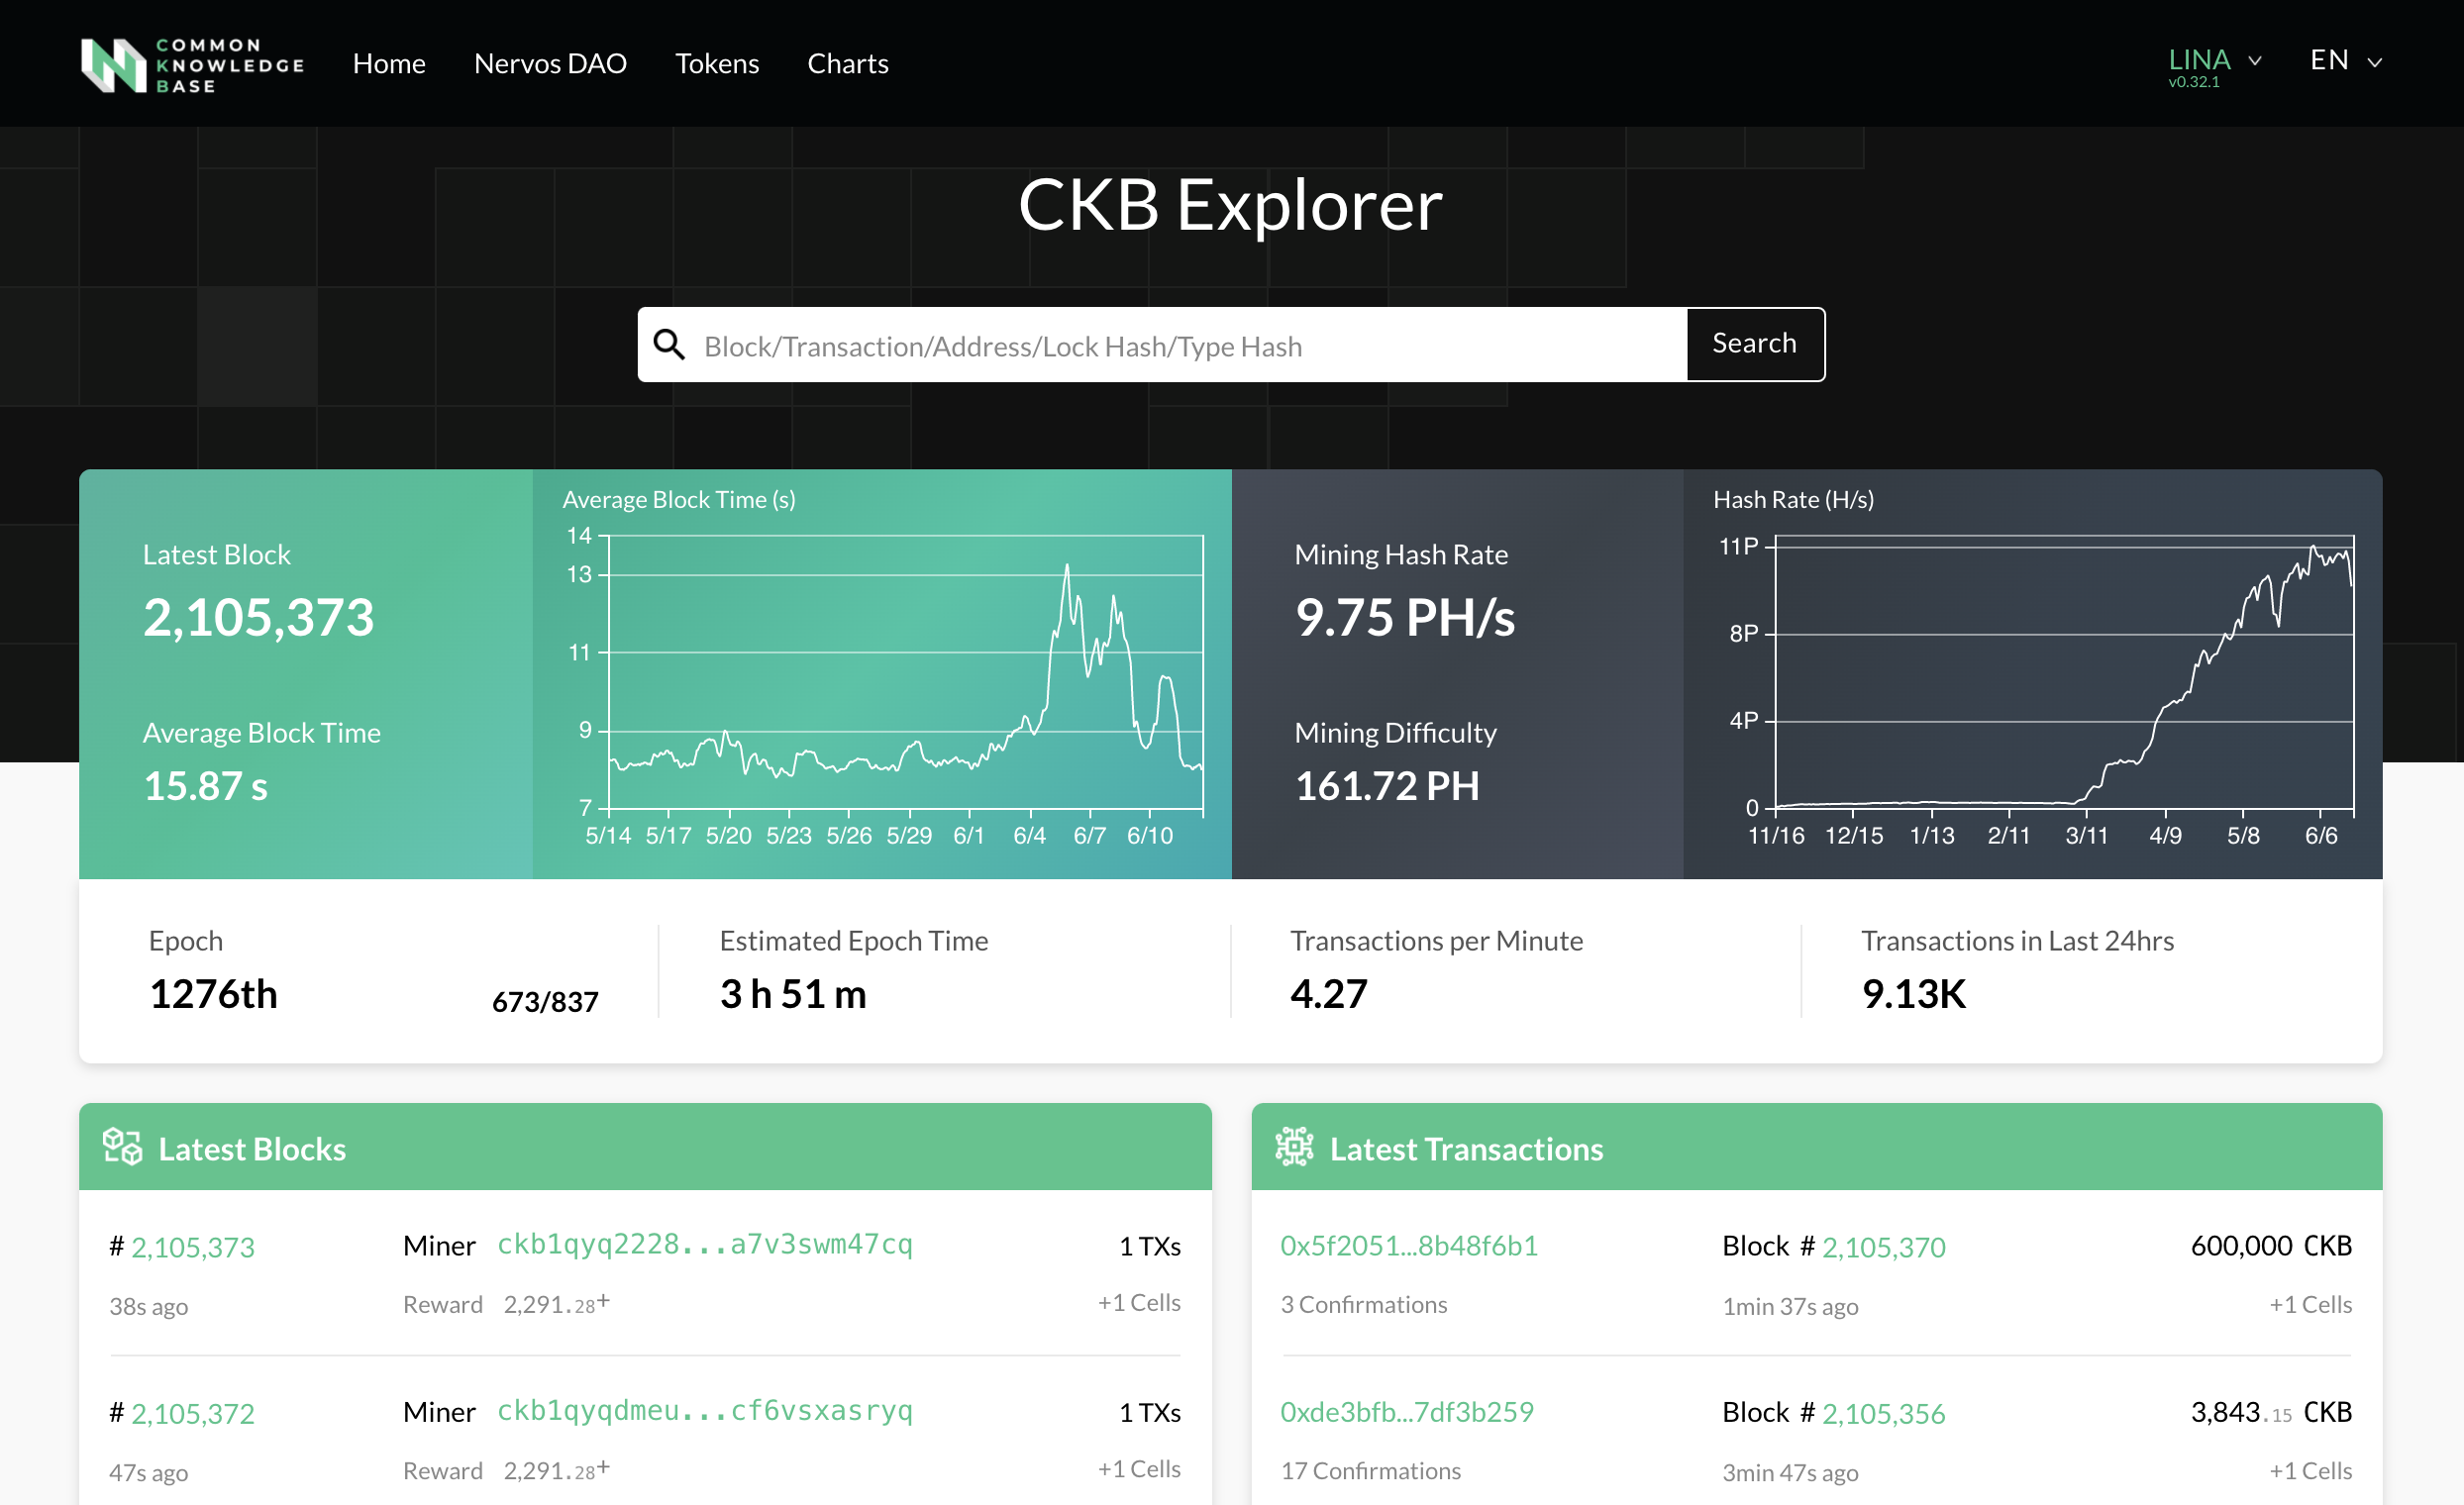Viewport: 2464px width, 1505px height.
Task: Click the Estimated Epoch Time 3 h 51 m
Action: click(x=794, y=994)
